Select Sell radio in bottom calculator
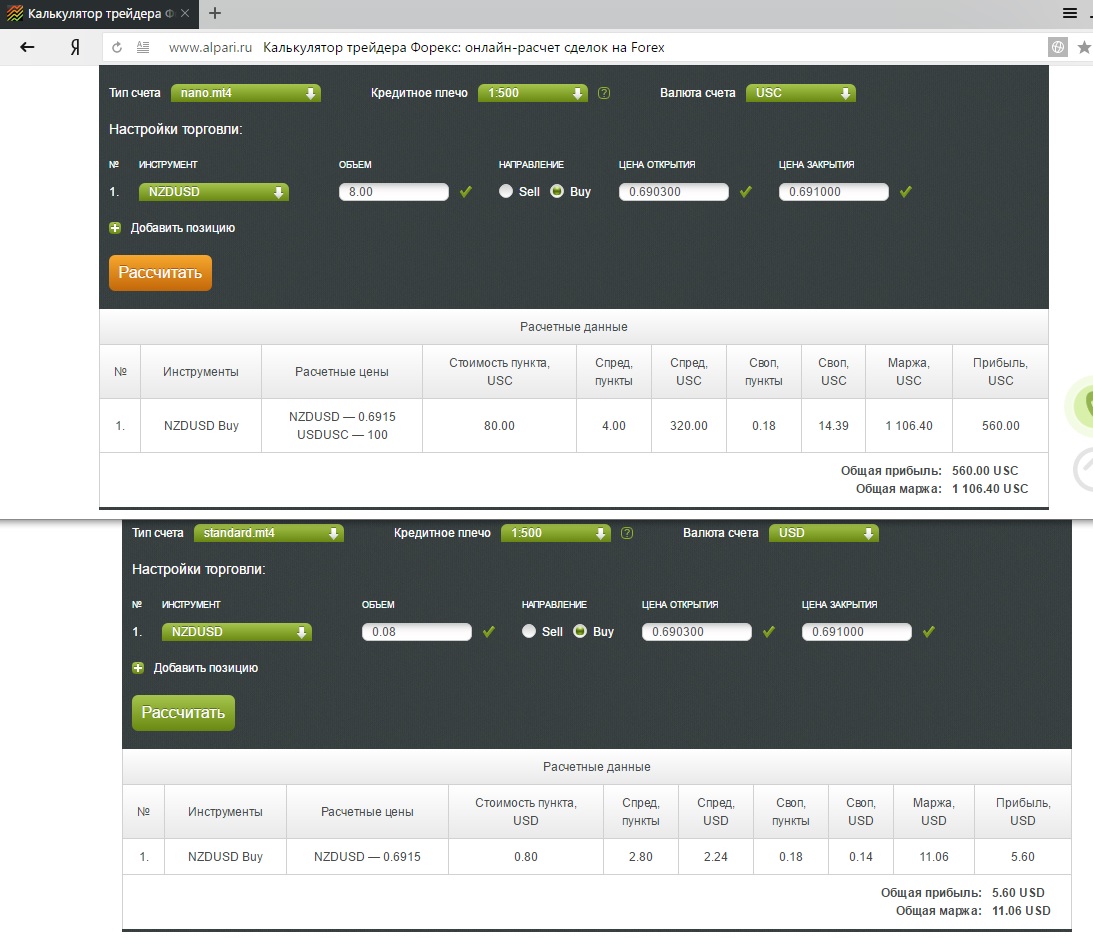The width and height of the screenshot is (1093, 947). (x=529, y=631)
